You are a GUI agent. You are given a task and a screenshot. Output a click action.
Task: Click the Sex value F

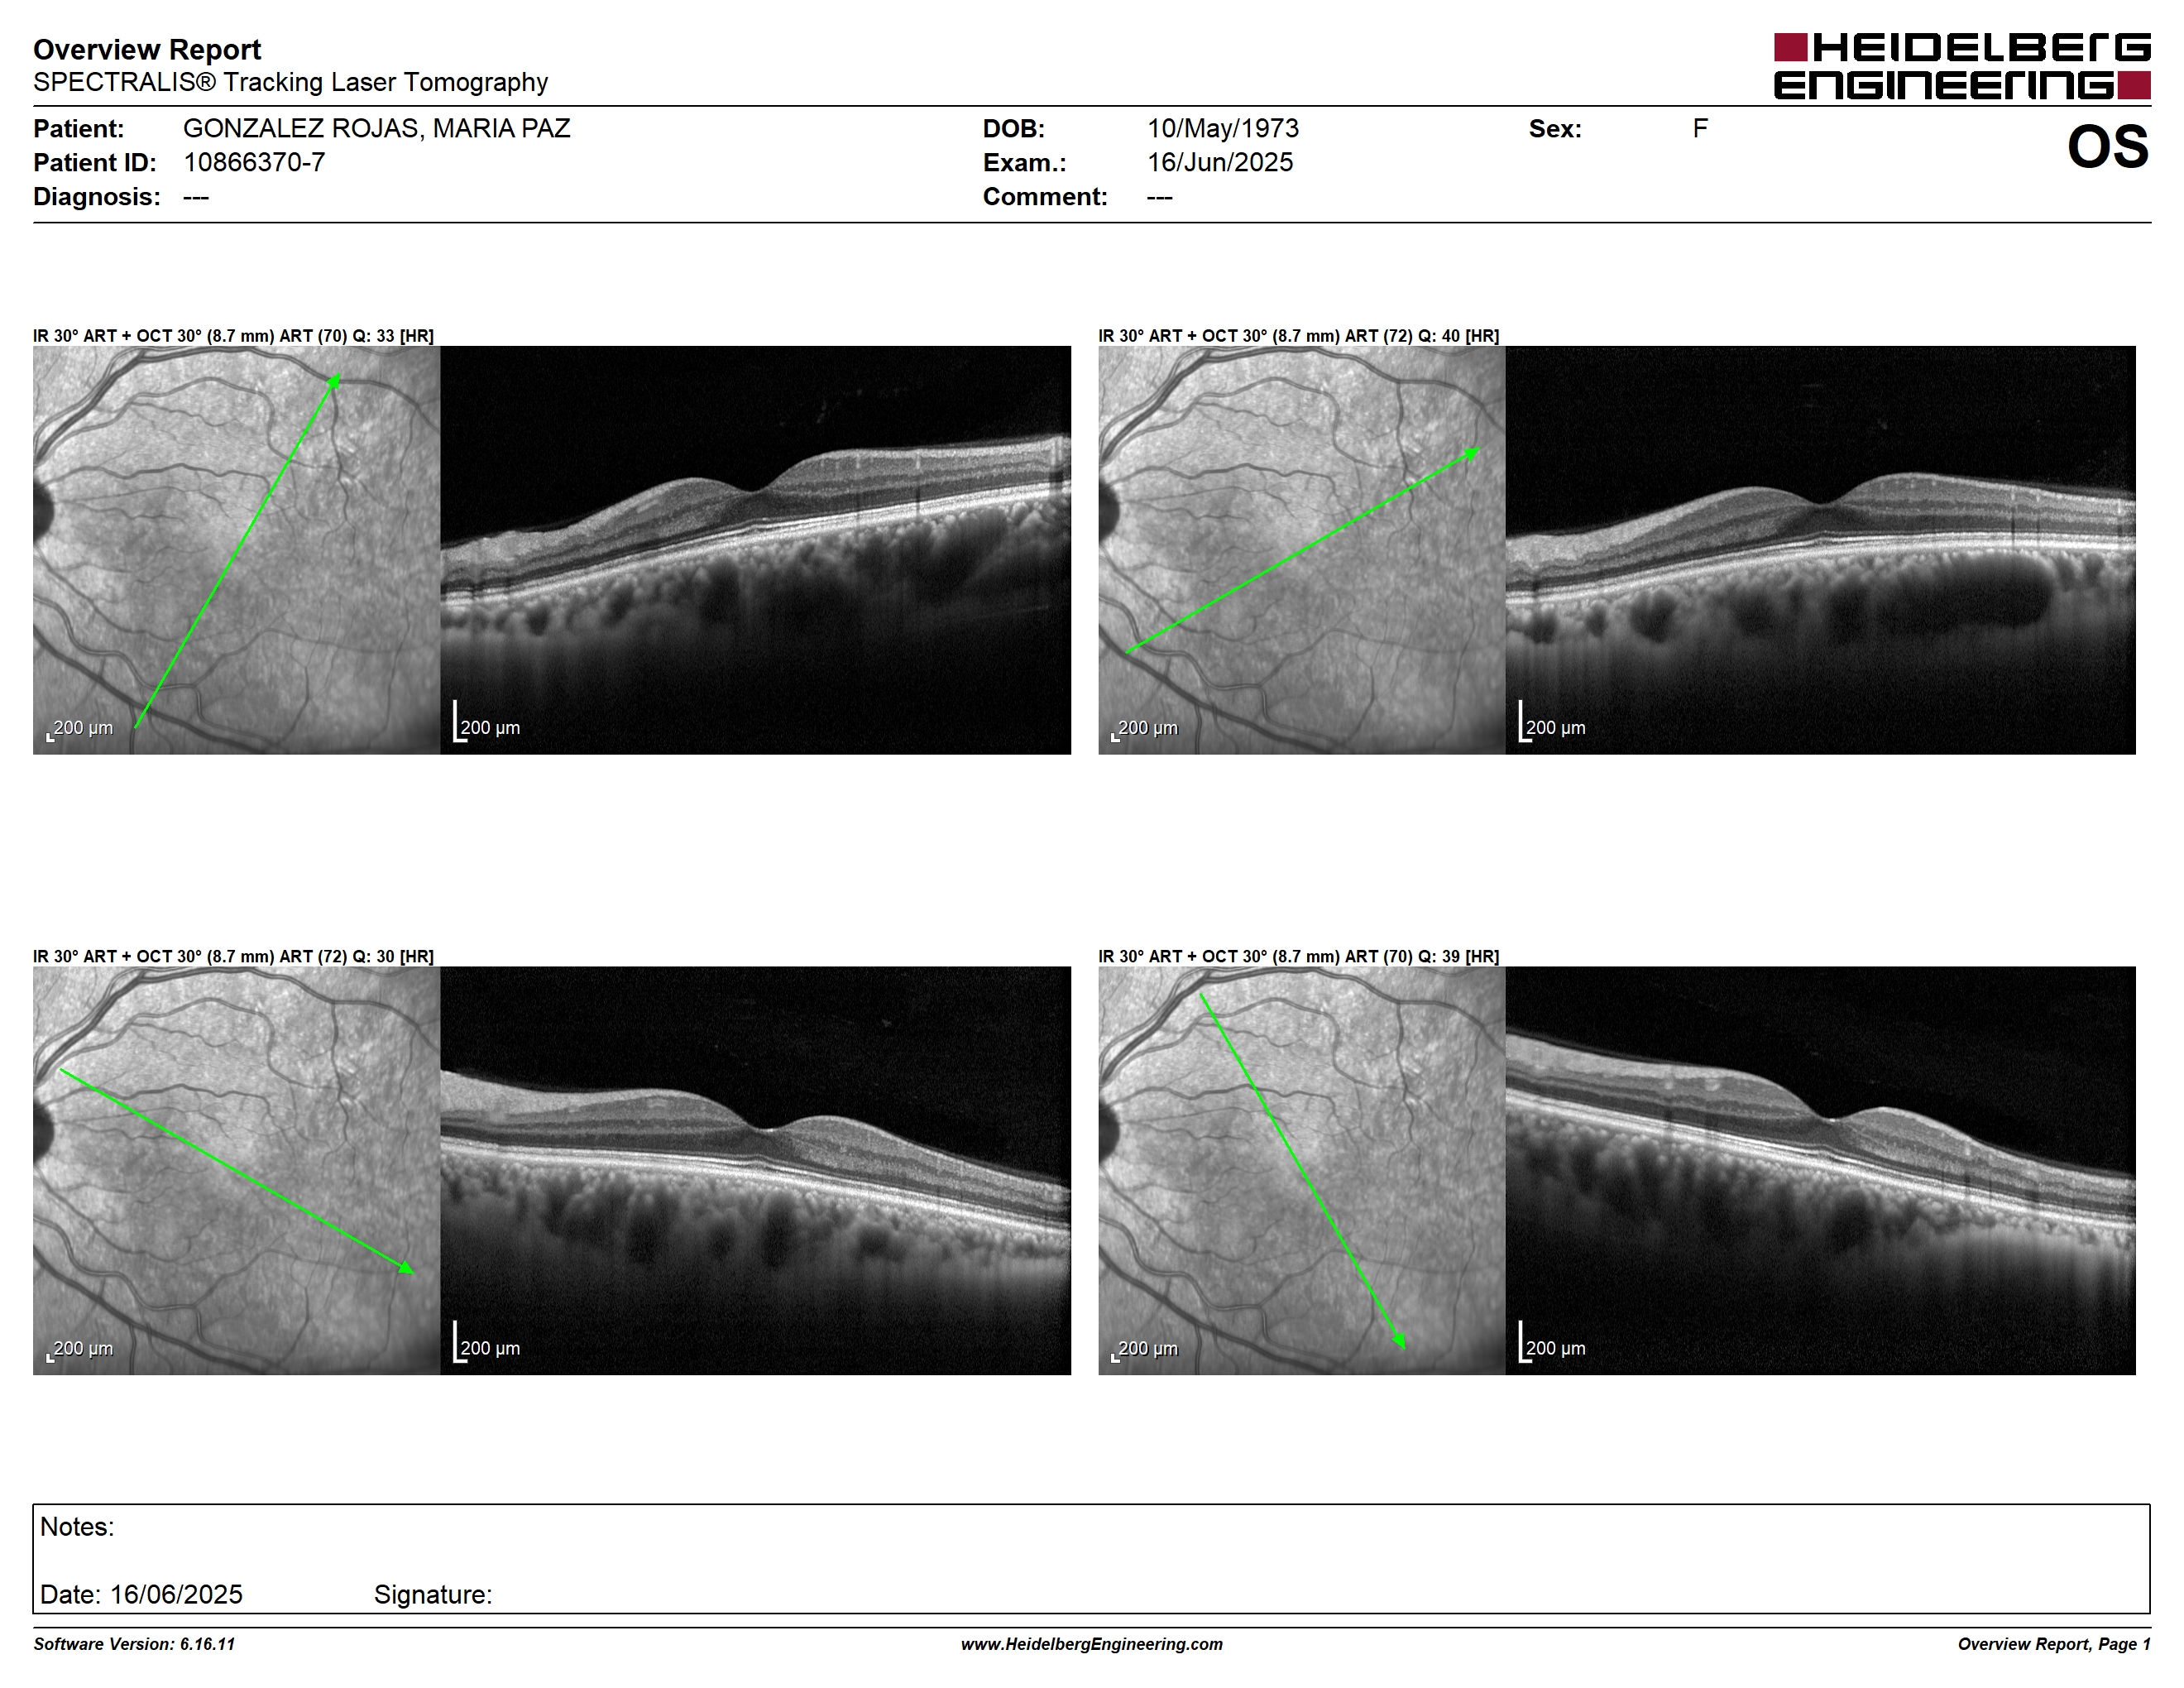1700,129
